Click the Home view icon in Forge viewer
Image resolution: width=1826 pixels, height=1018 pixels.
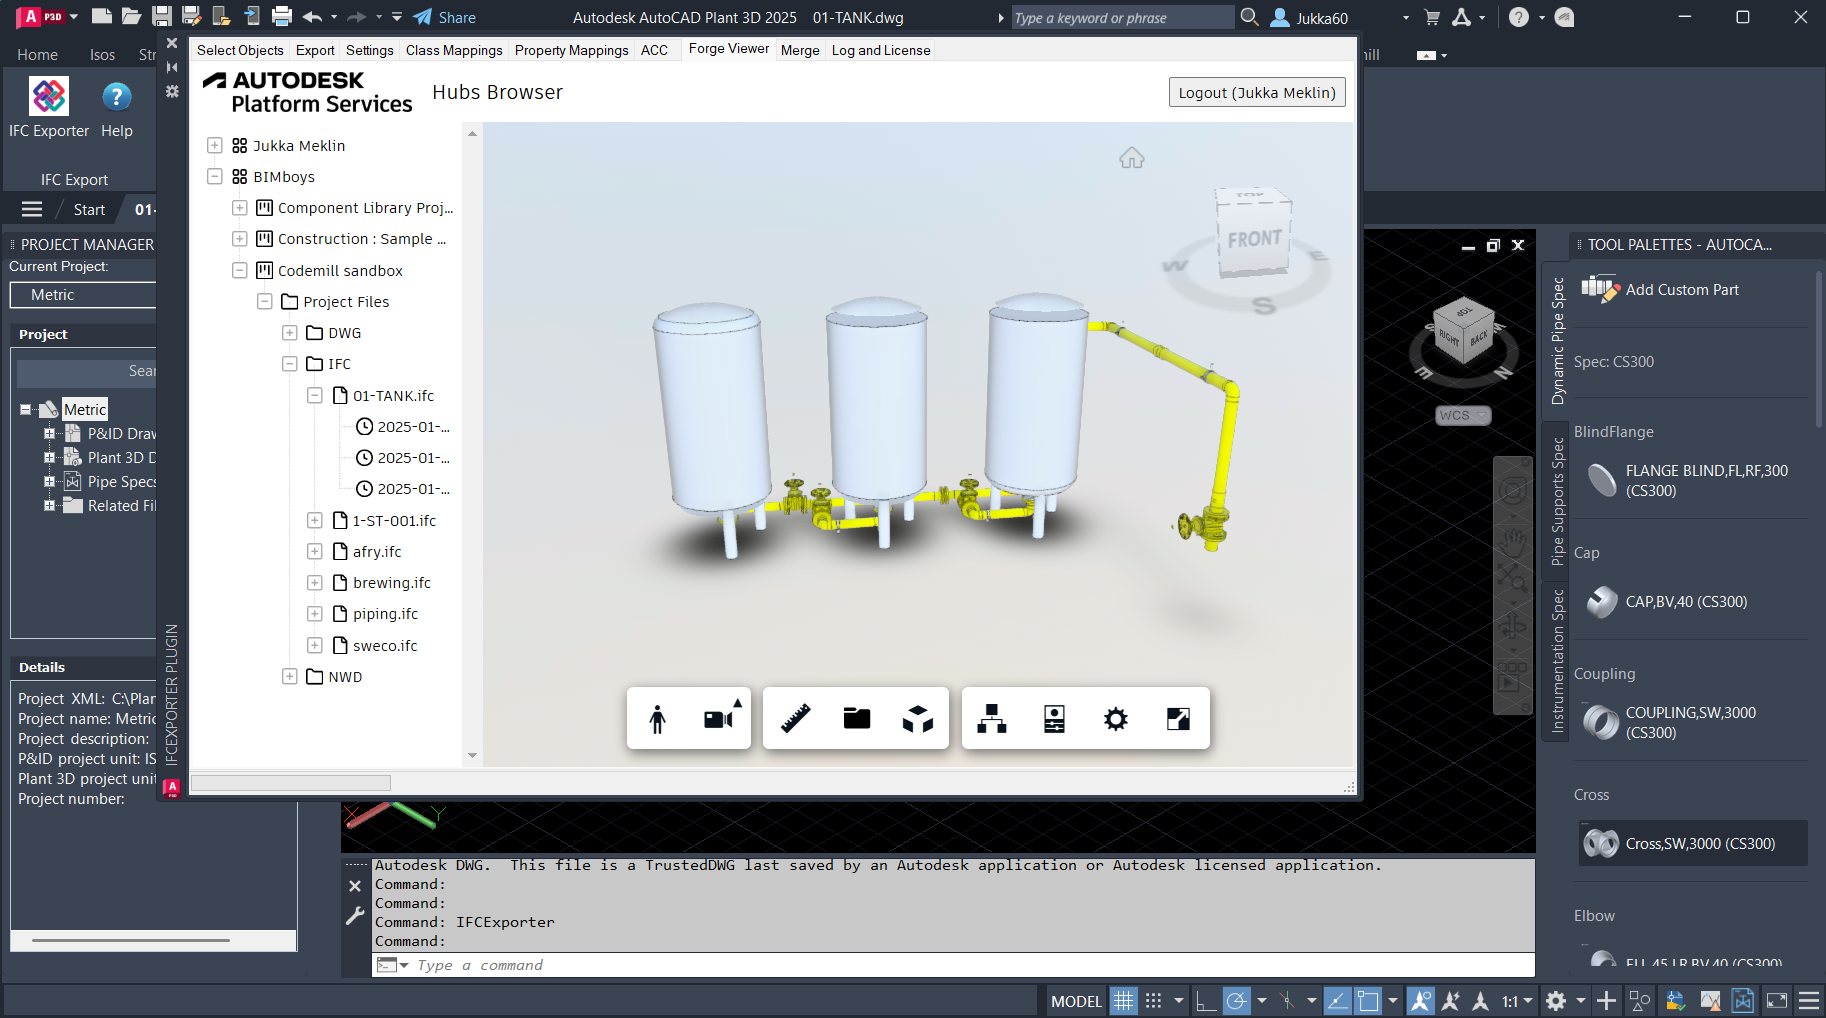(x=1131, y=158)
